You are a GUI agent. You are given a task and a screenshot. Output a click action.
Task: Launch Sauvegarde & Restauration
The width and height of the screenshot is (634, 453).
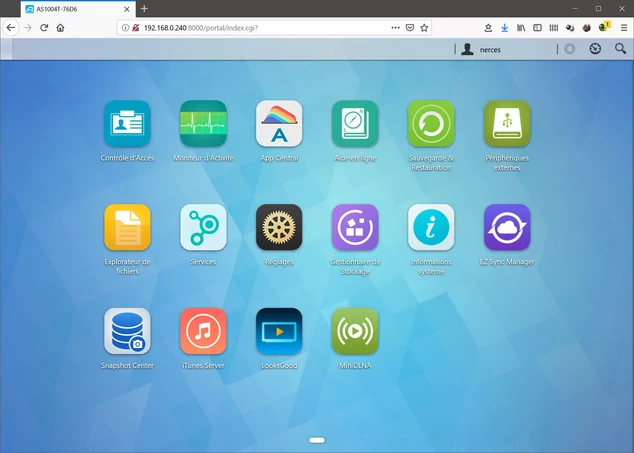(x=431, y=124)
